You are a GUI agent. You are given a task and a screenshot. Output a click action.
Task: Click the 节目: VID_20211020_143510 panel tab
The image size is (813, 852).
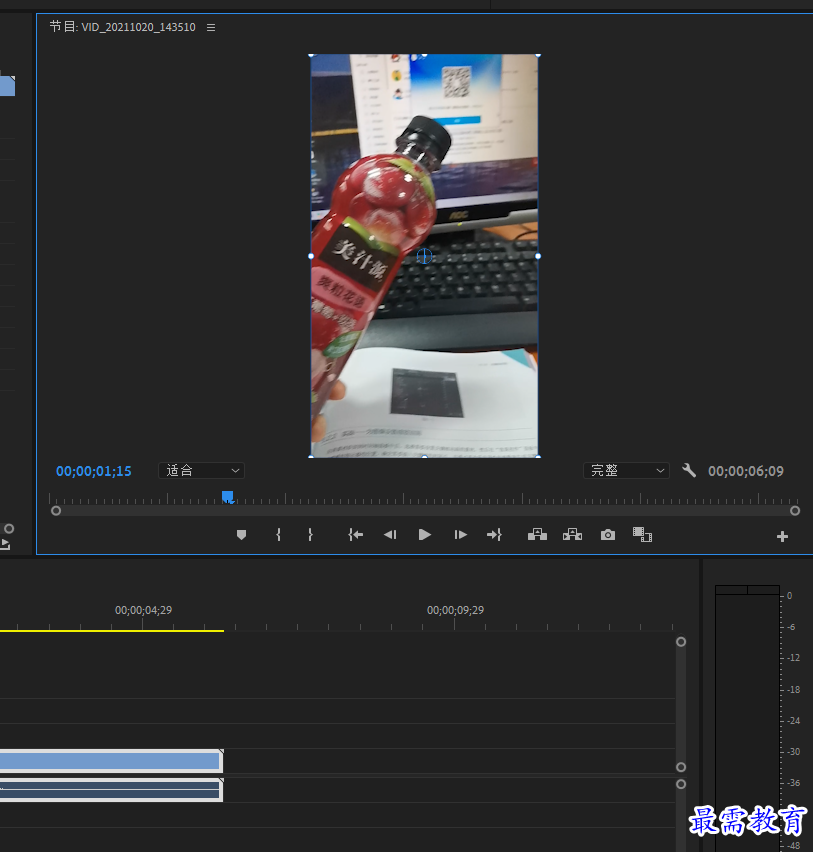coord(122,27)
